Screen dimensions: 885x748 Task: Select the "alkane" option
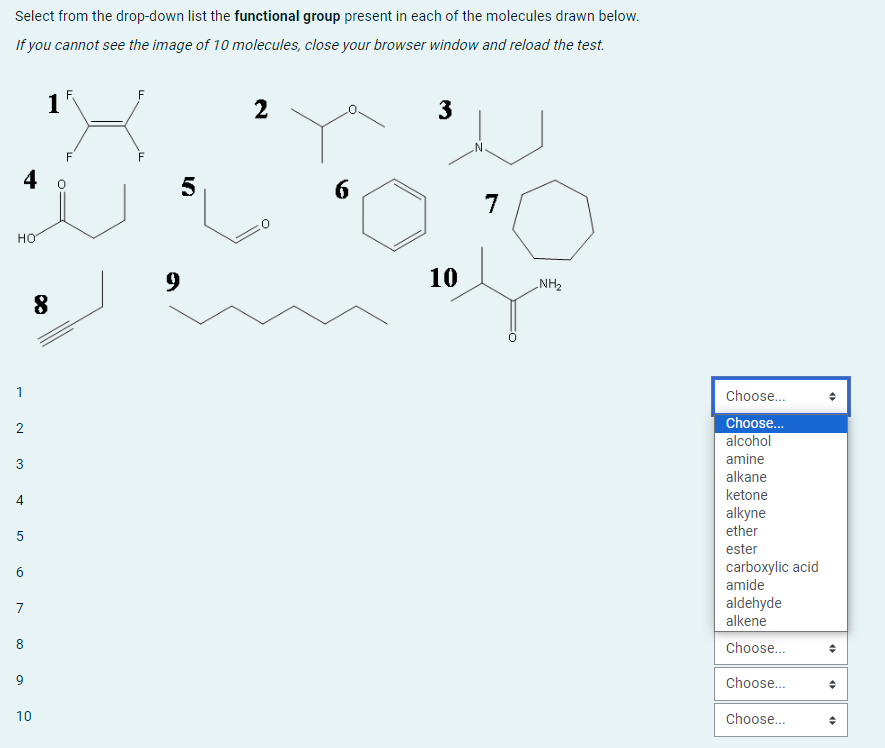(745, 476)
